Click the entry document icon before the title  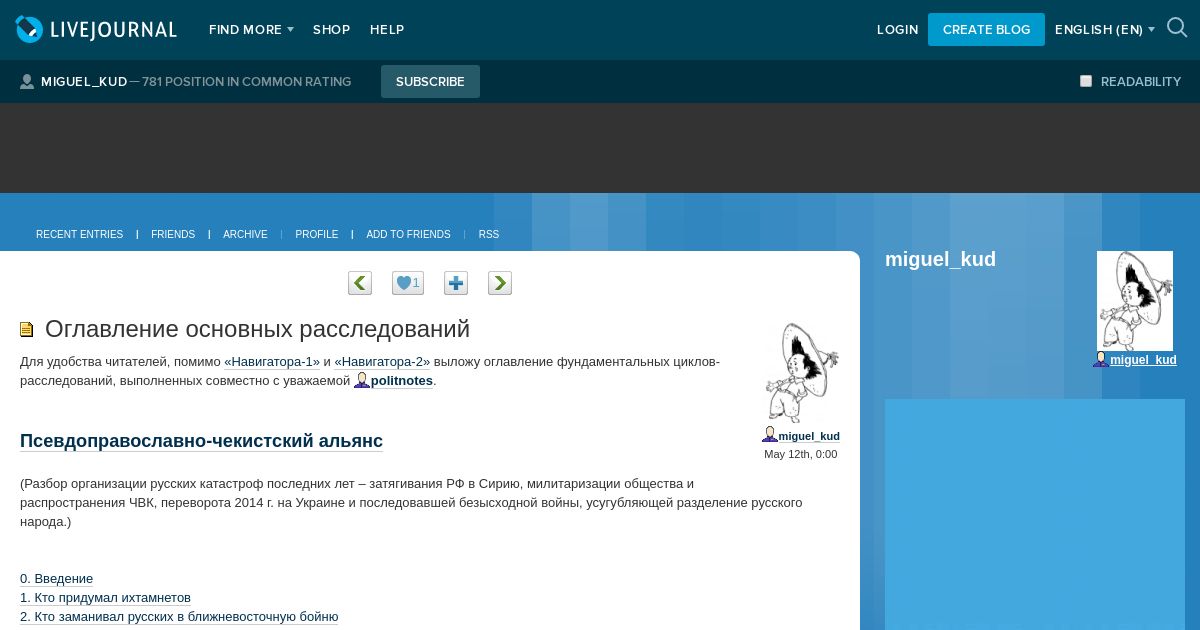point(27,329)
